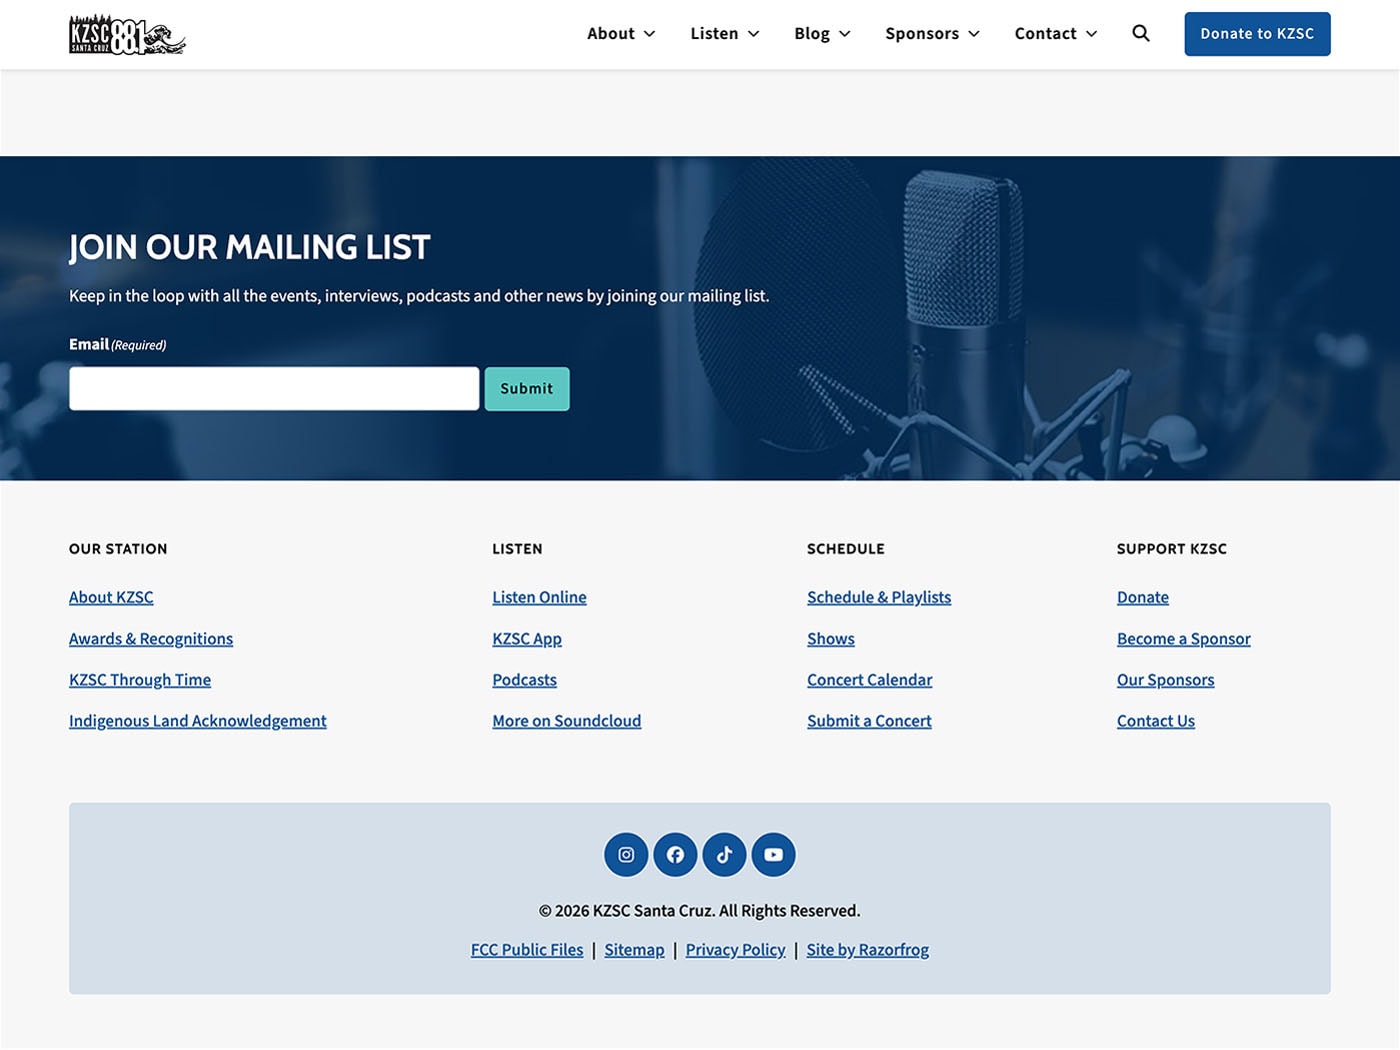Open KZSC Facebook page icon
Viewport: 1400px width, 1050px height.
pyautogui.click(x=675, y=855)
